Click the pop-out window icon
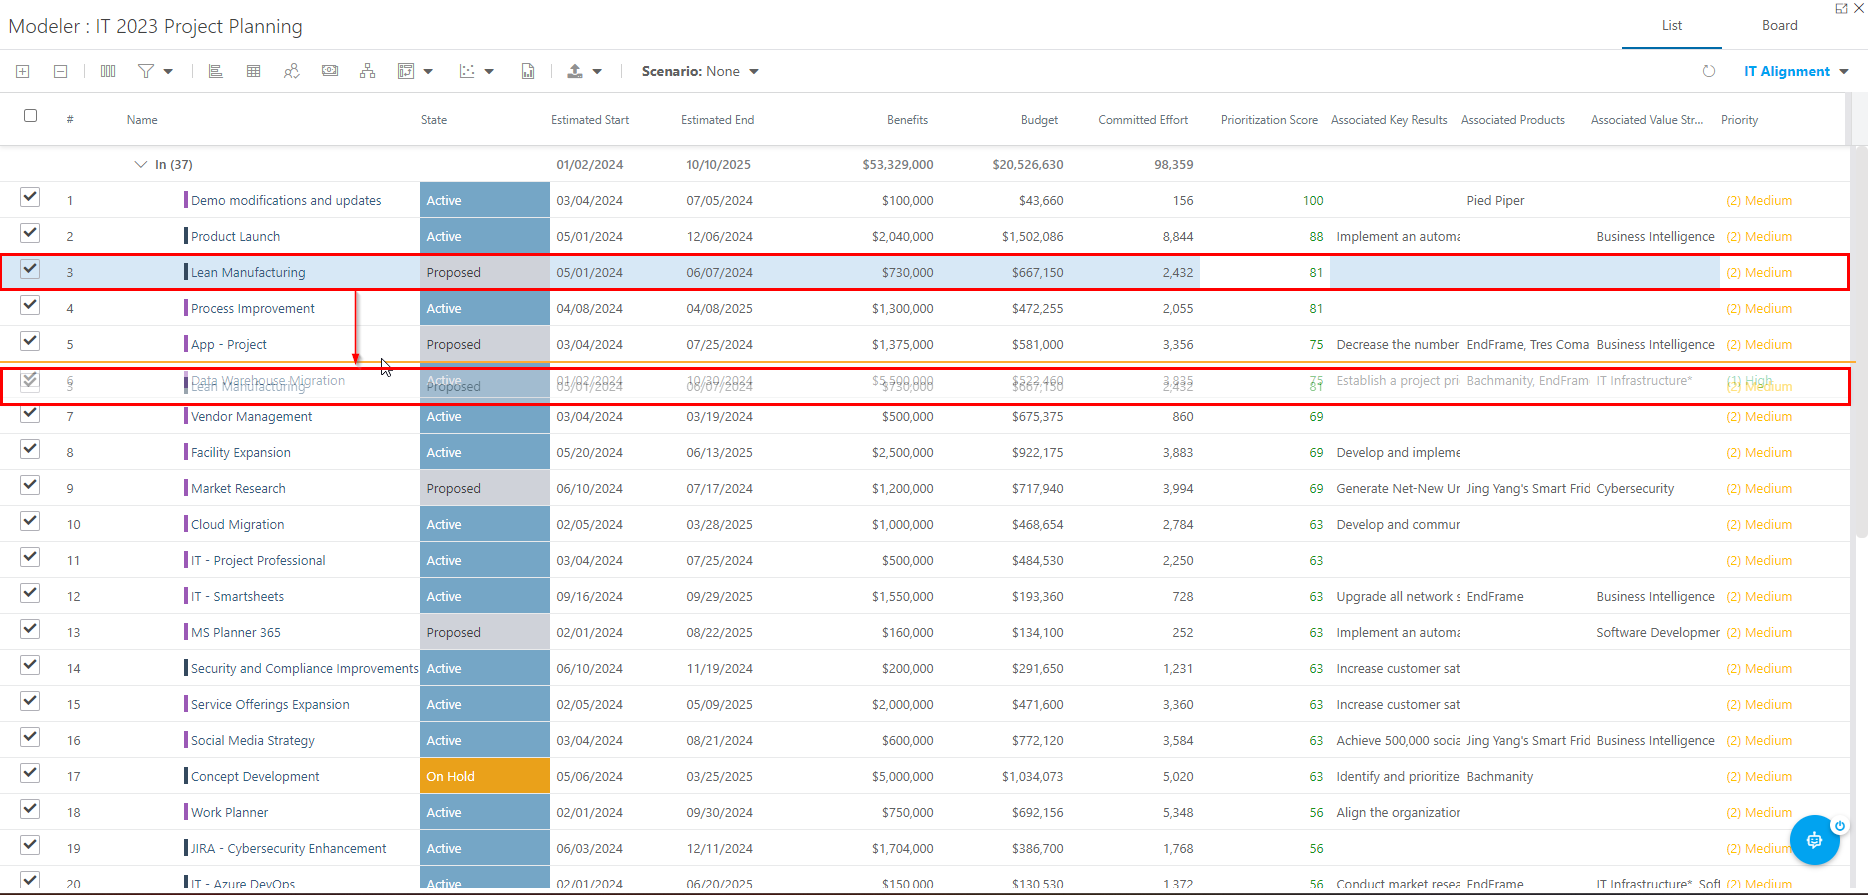Viewport: 1868px width, 895px height. click(1841, 8)
